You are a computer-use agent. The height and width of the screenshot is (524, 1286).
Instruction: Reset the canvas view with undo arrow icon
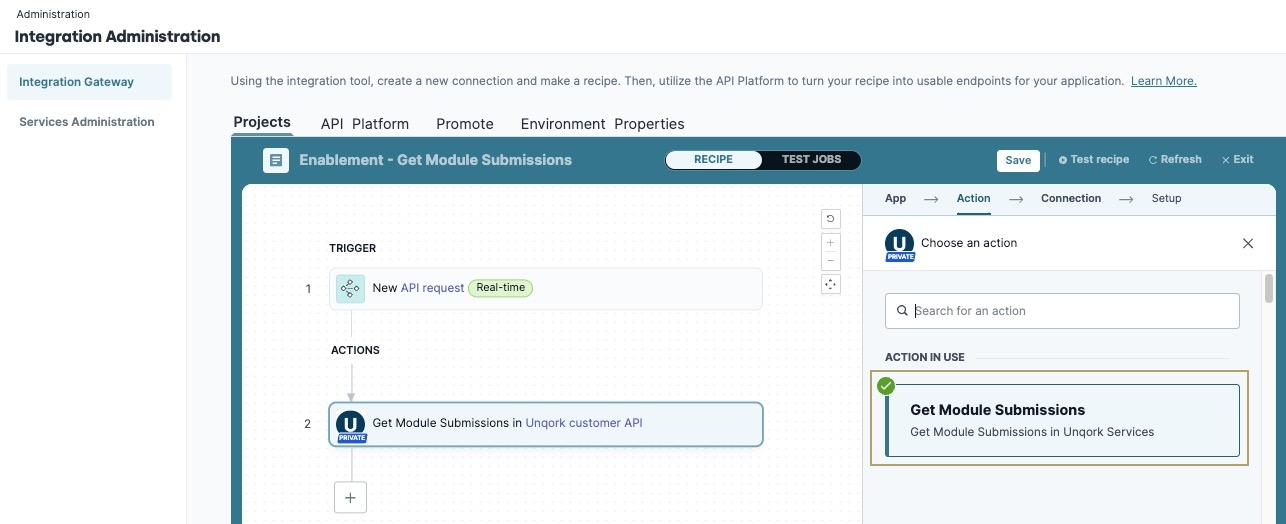[830, 219]
